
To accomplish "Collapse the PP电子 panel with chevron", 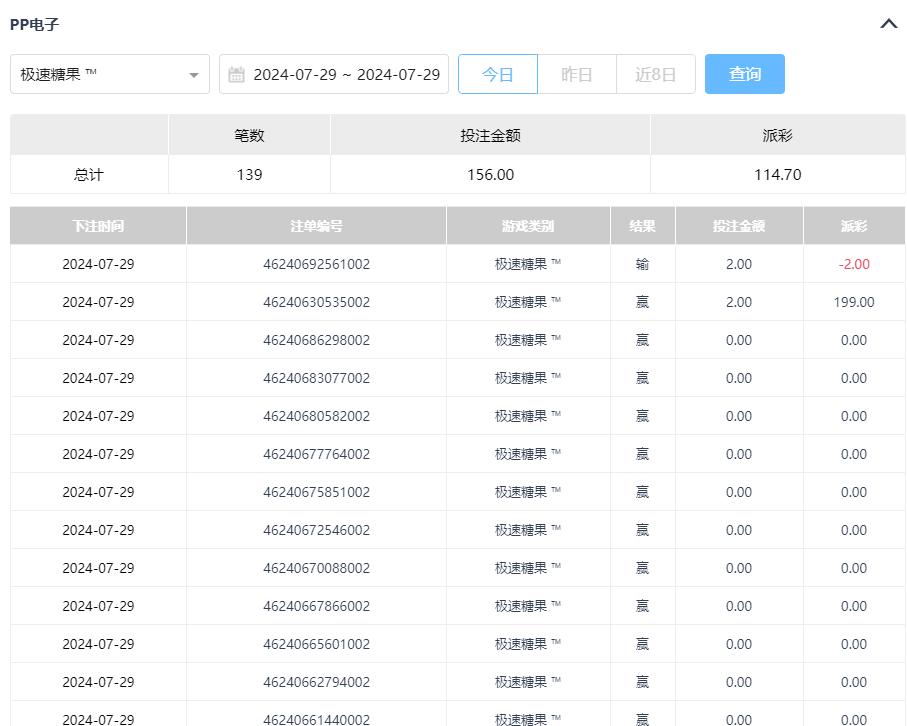I will pos(888,24).
